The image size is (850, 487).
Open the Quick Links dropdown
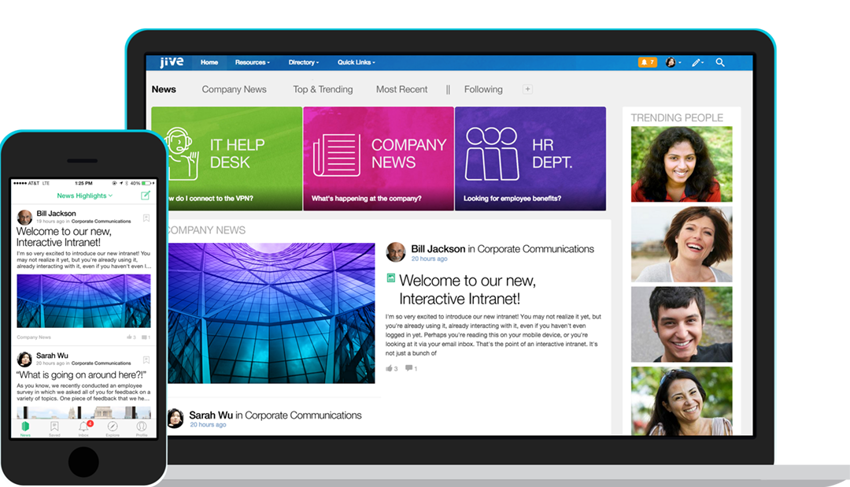pos(359,62)
